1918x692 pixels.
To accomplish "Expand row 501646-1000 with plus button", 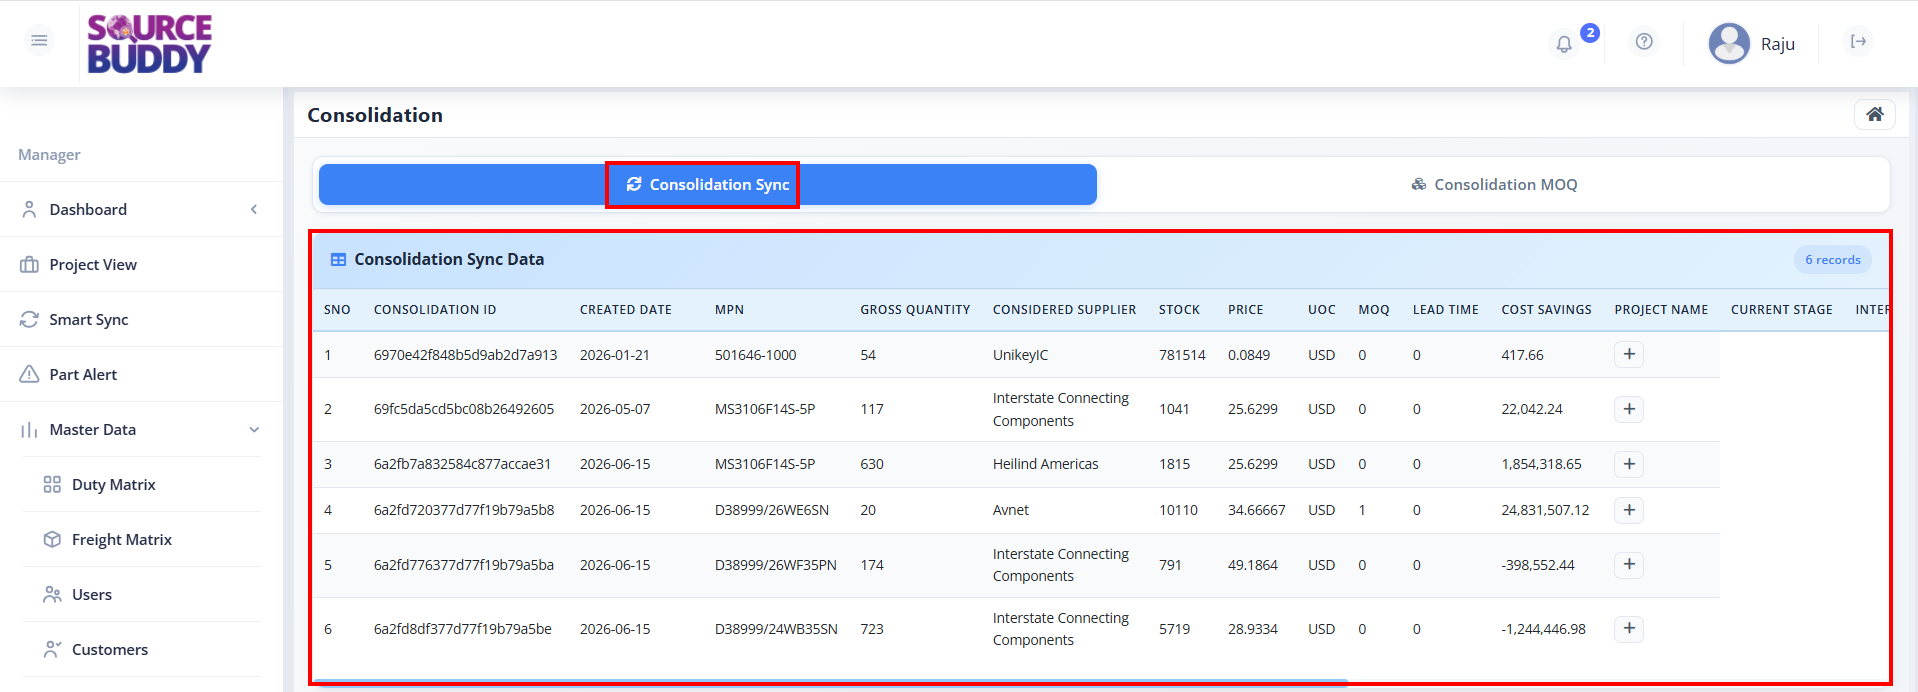I will coord(1629,354).
